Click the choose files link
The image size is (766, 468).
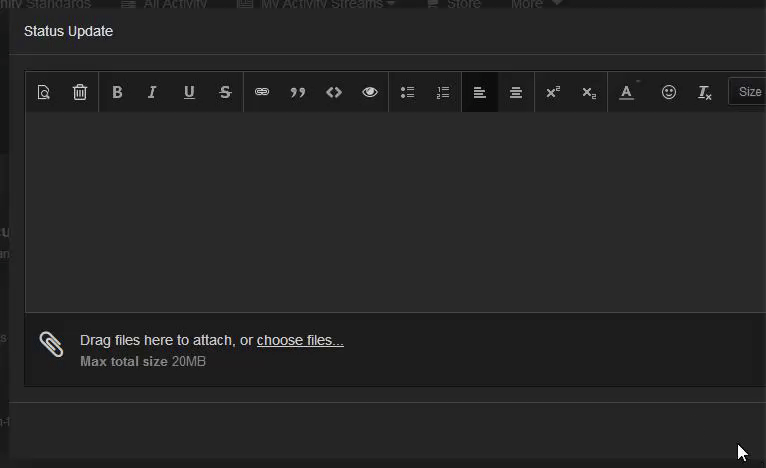(300, 340)
